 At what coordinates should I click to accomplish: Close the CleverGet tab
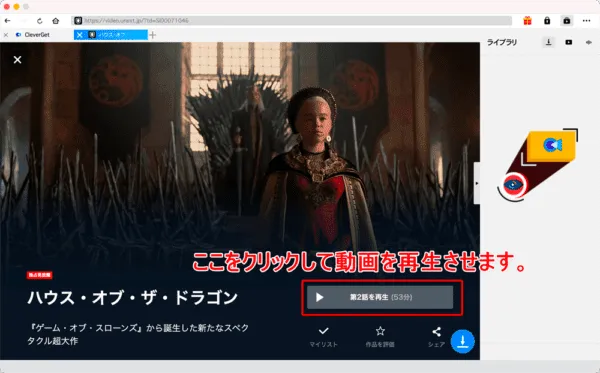pos(6,35)
